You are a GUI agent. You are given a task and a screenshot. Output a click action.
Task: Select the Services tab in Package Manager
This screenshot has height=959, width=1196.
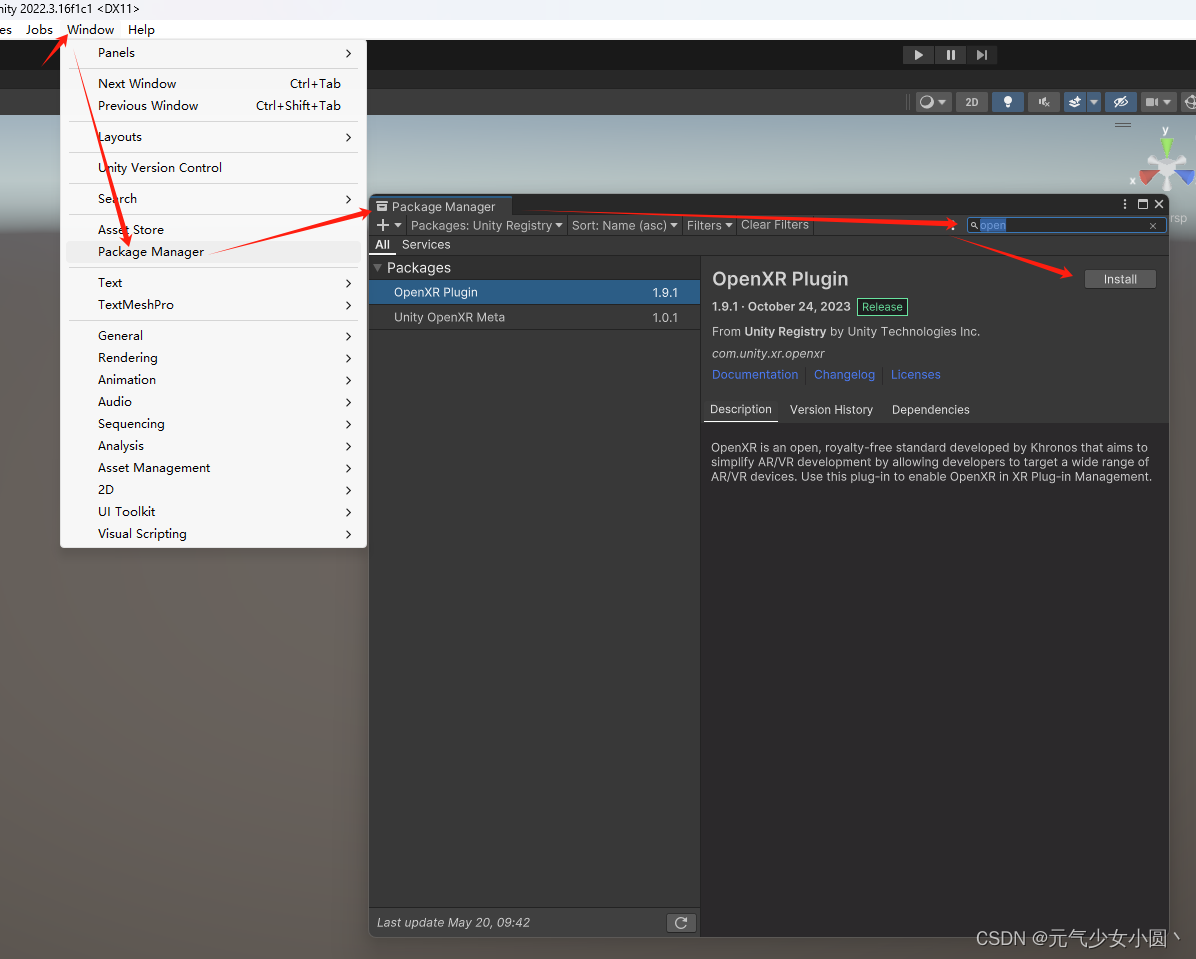pos(426,245)
